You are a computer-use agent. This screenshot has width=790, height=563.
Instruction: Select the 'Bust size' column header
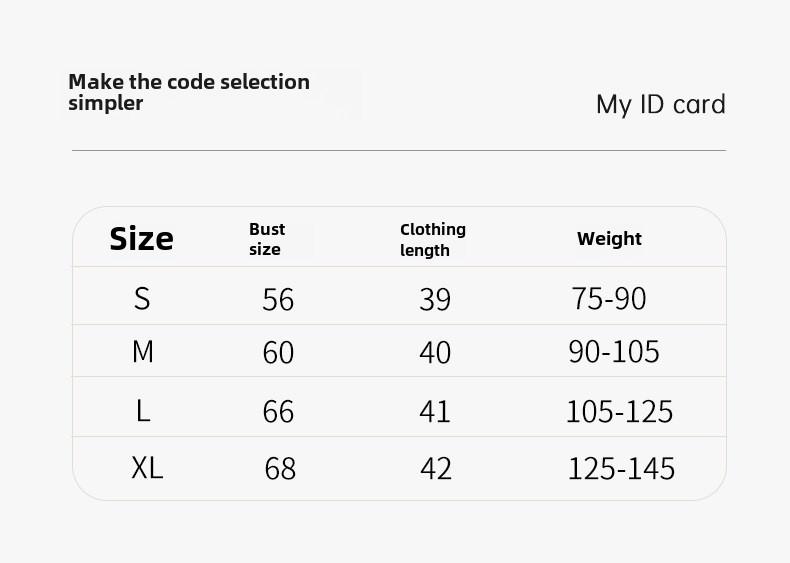(267, 239)
